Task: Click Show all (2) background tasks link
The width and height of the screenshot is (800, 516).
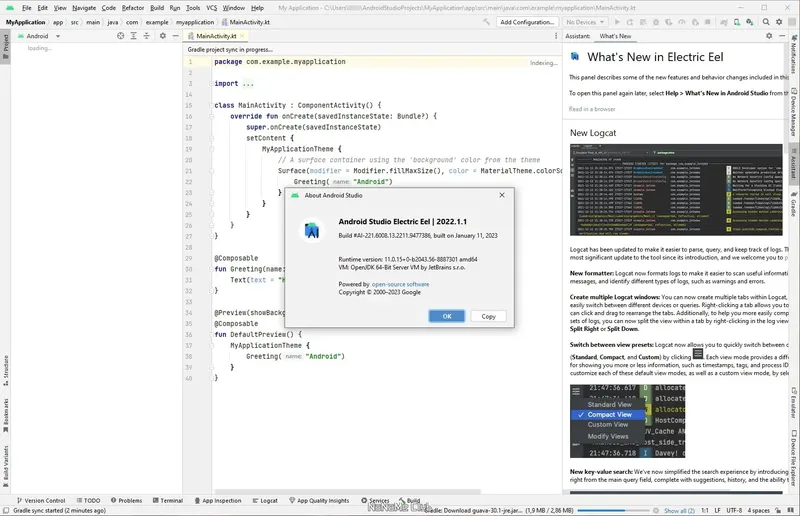Action: [679, 510]
